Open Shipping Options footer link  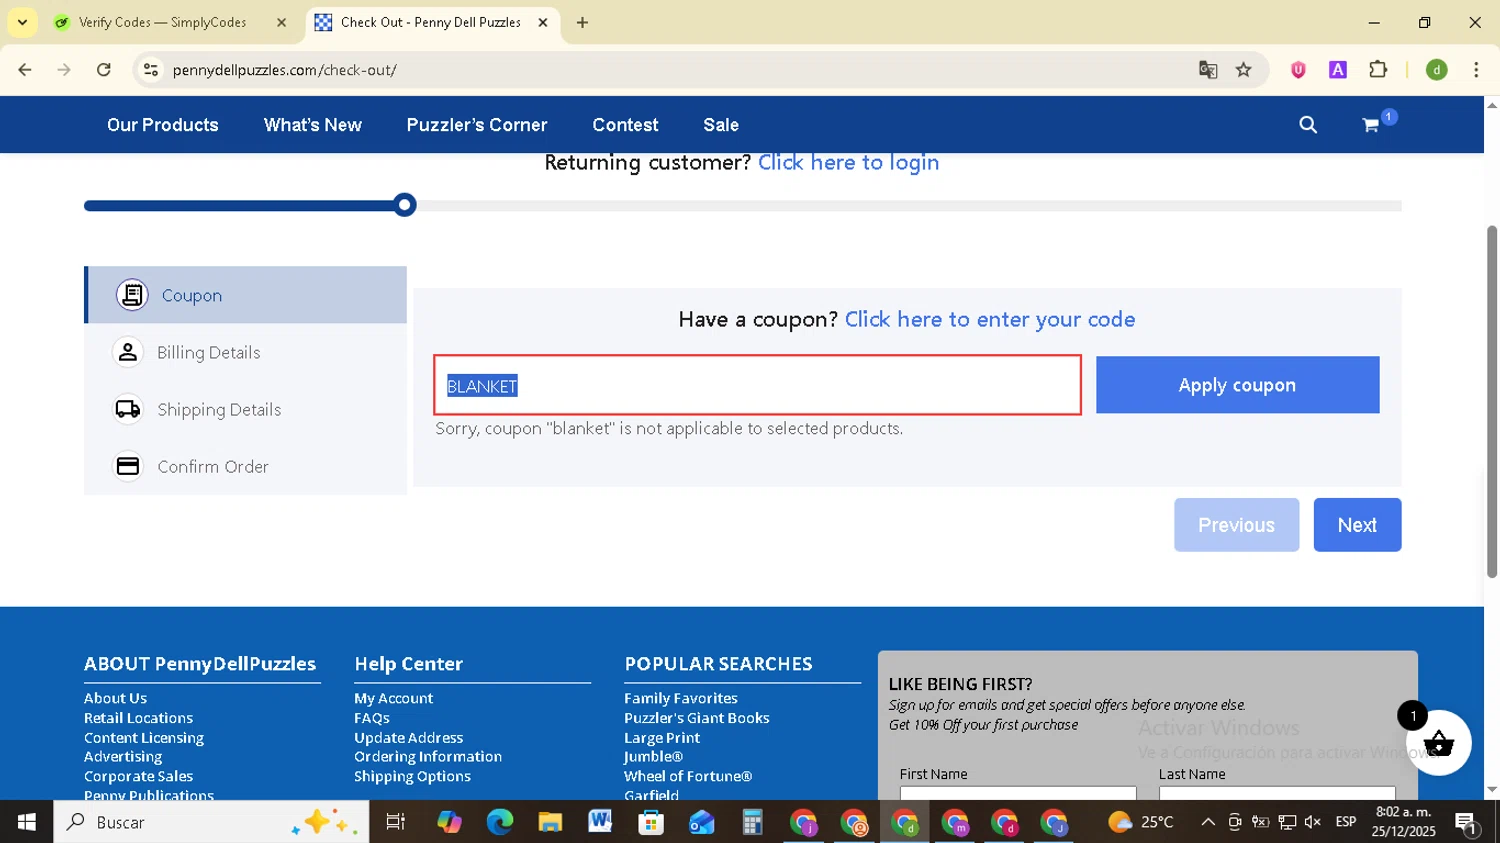coord(412,776)
